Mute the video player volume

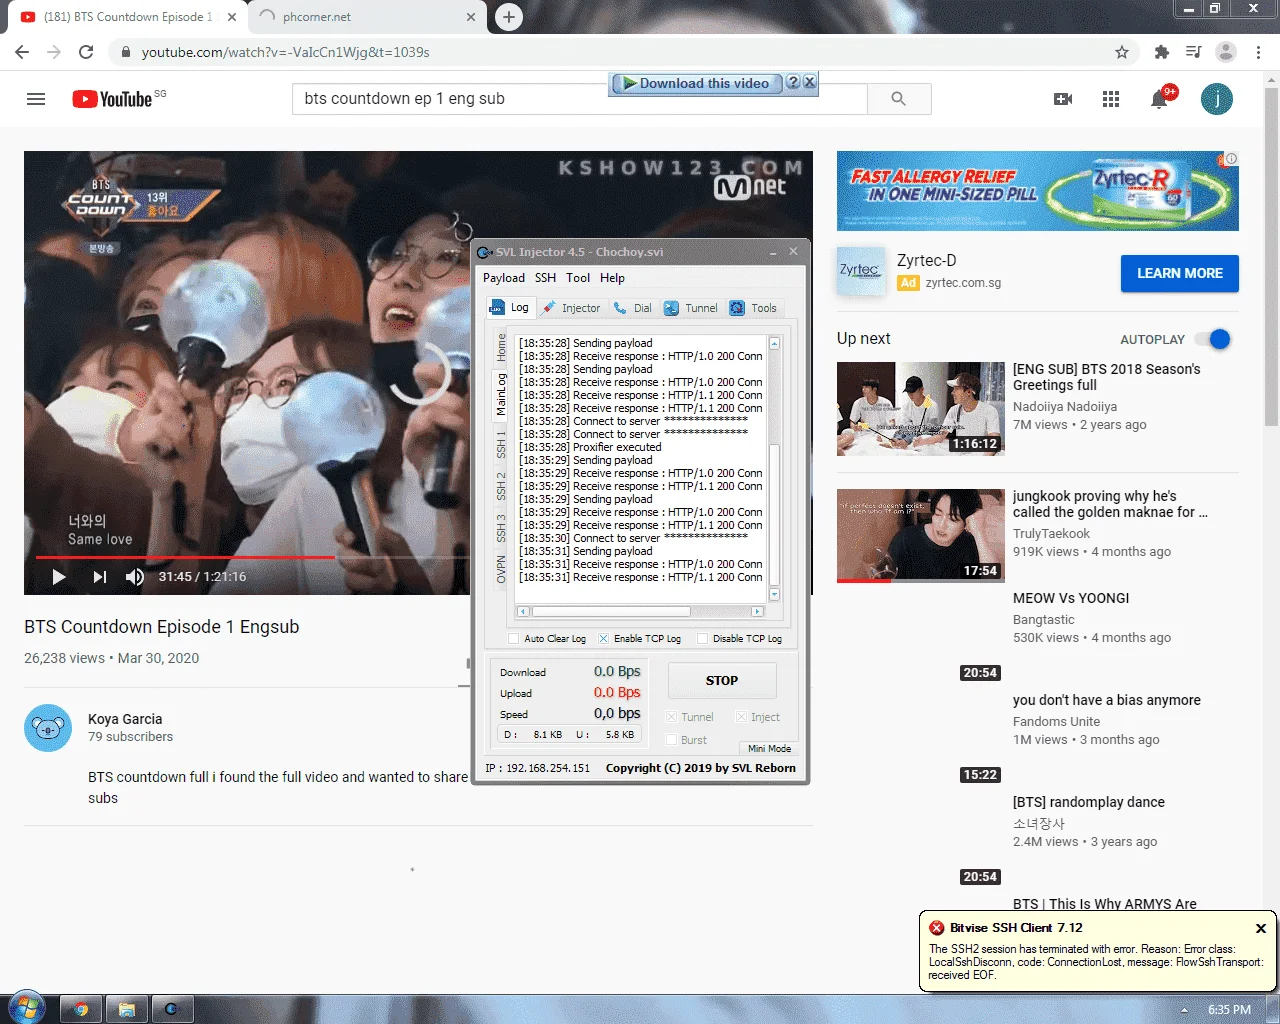coord(135,576)
